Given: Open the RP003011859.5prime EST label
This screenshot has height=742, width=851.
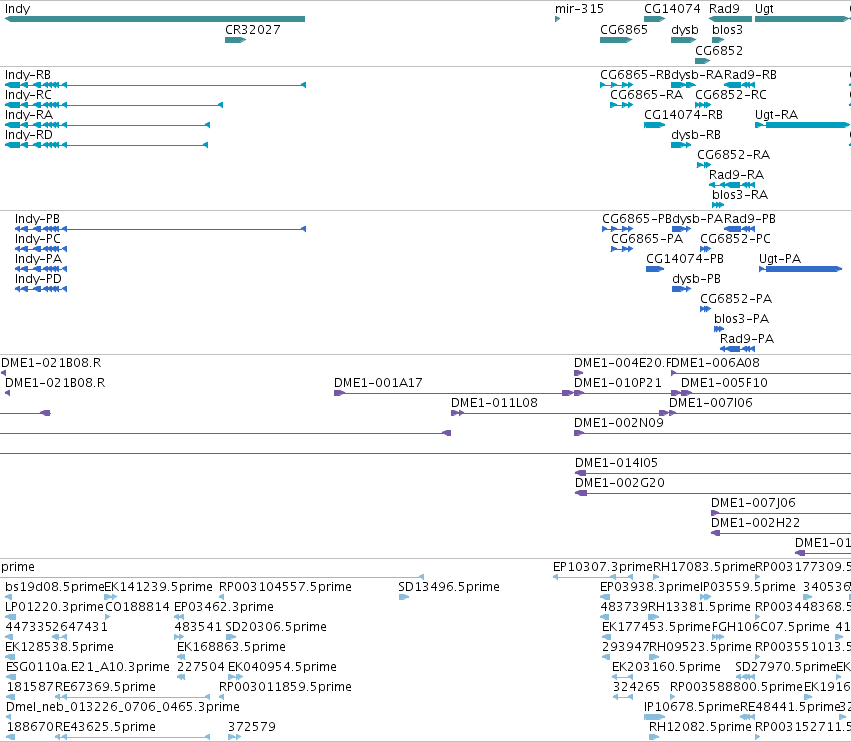Looking at the screenshot, I should pos(285,687).
